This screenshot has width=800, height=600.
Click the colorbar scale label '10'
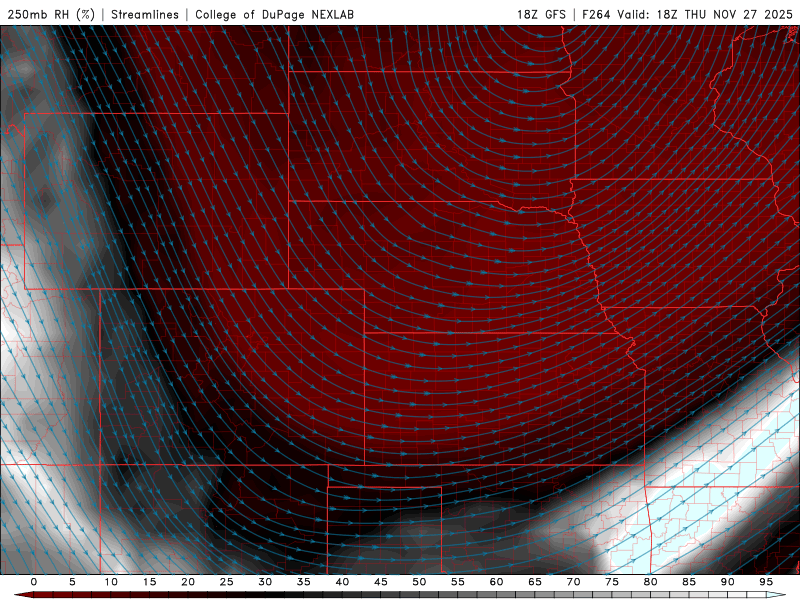coord(111,582)
